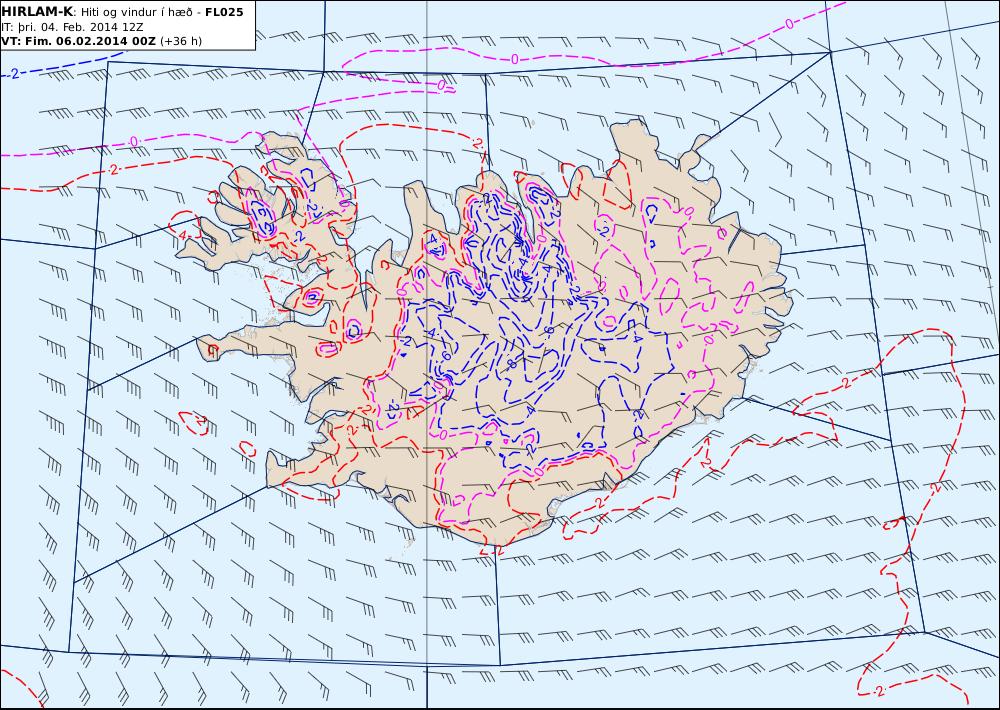The width and height of the screenshot is (1000, 710).
Task: Click the '(+36 h)' forecast offset text
Action: pyautogui.click(x=180, y=41)
